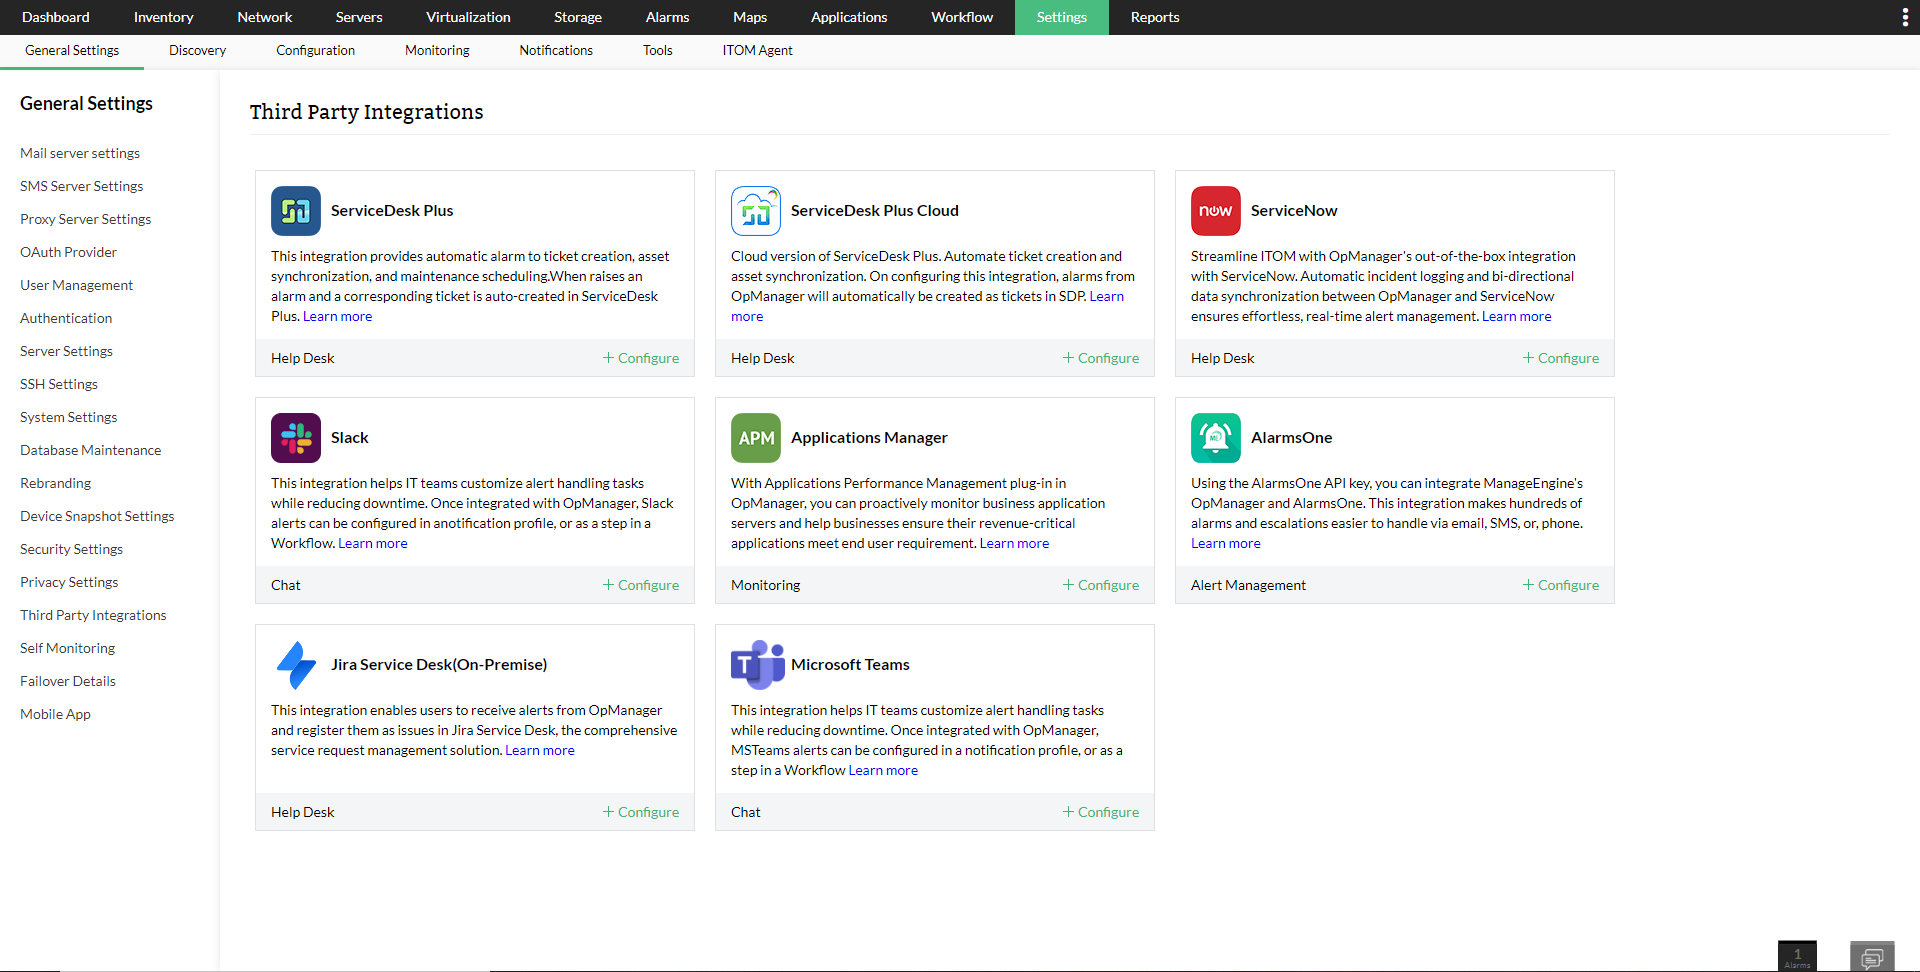1920x972 pixels.
Task: Click the AlarmsOne bell icon
Action: [1215, 438]
